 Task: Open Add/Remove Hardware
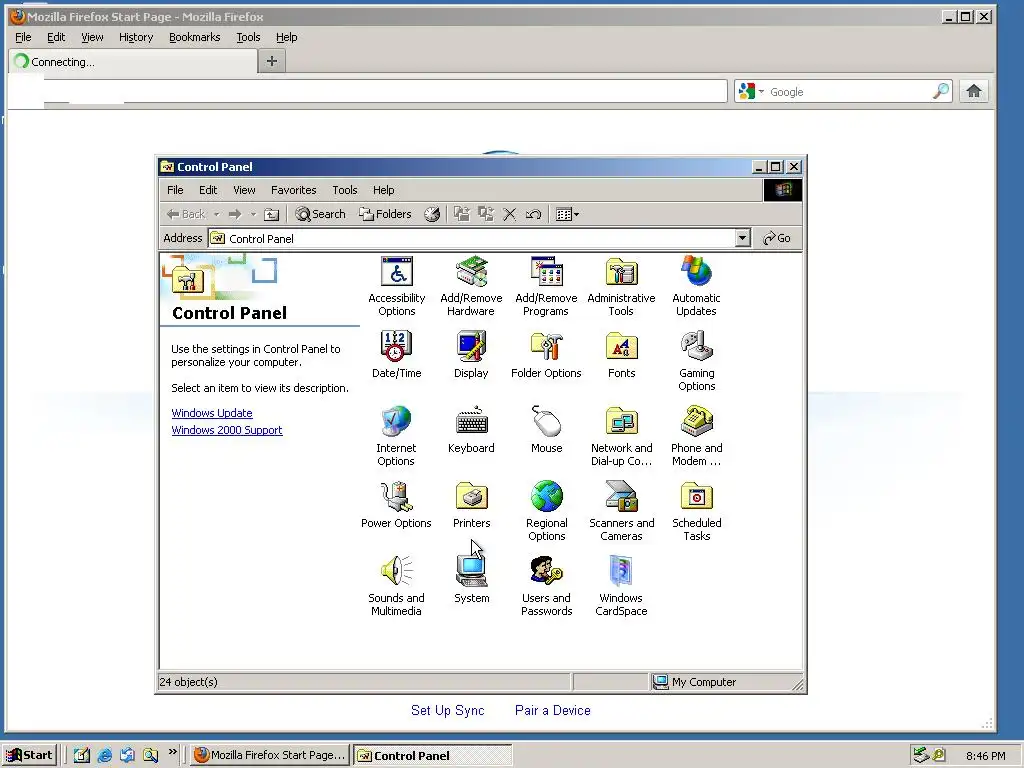click(471, 287)
